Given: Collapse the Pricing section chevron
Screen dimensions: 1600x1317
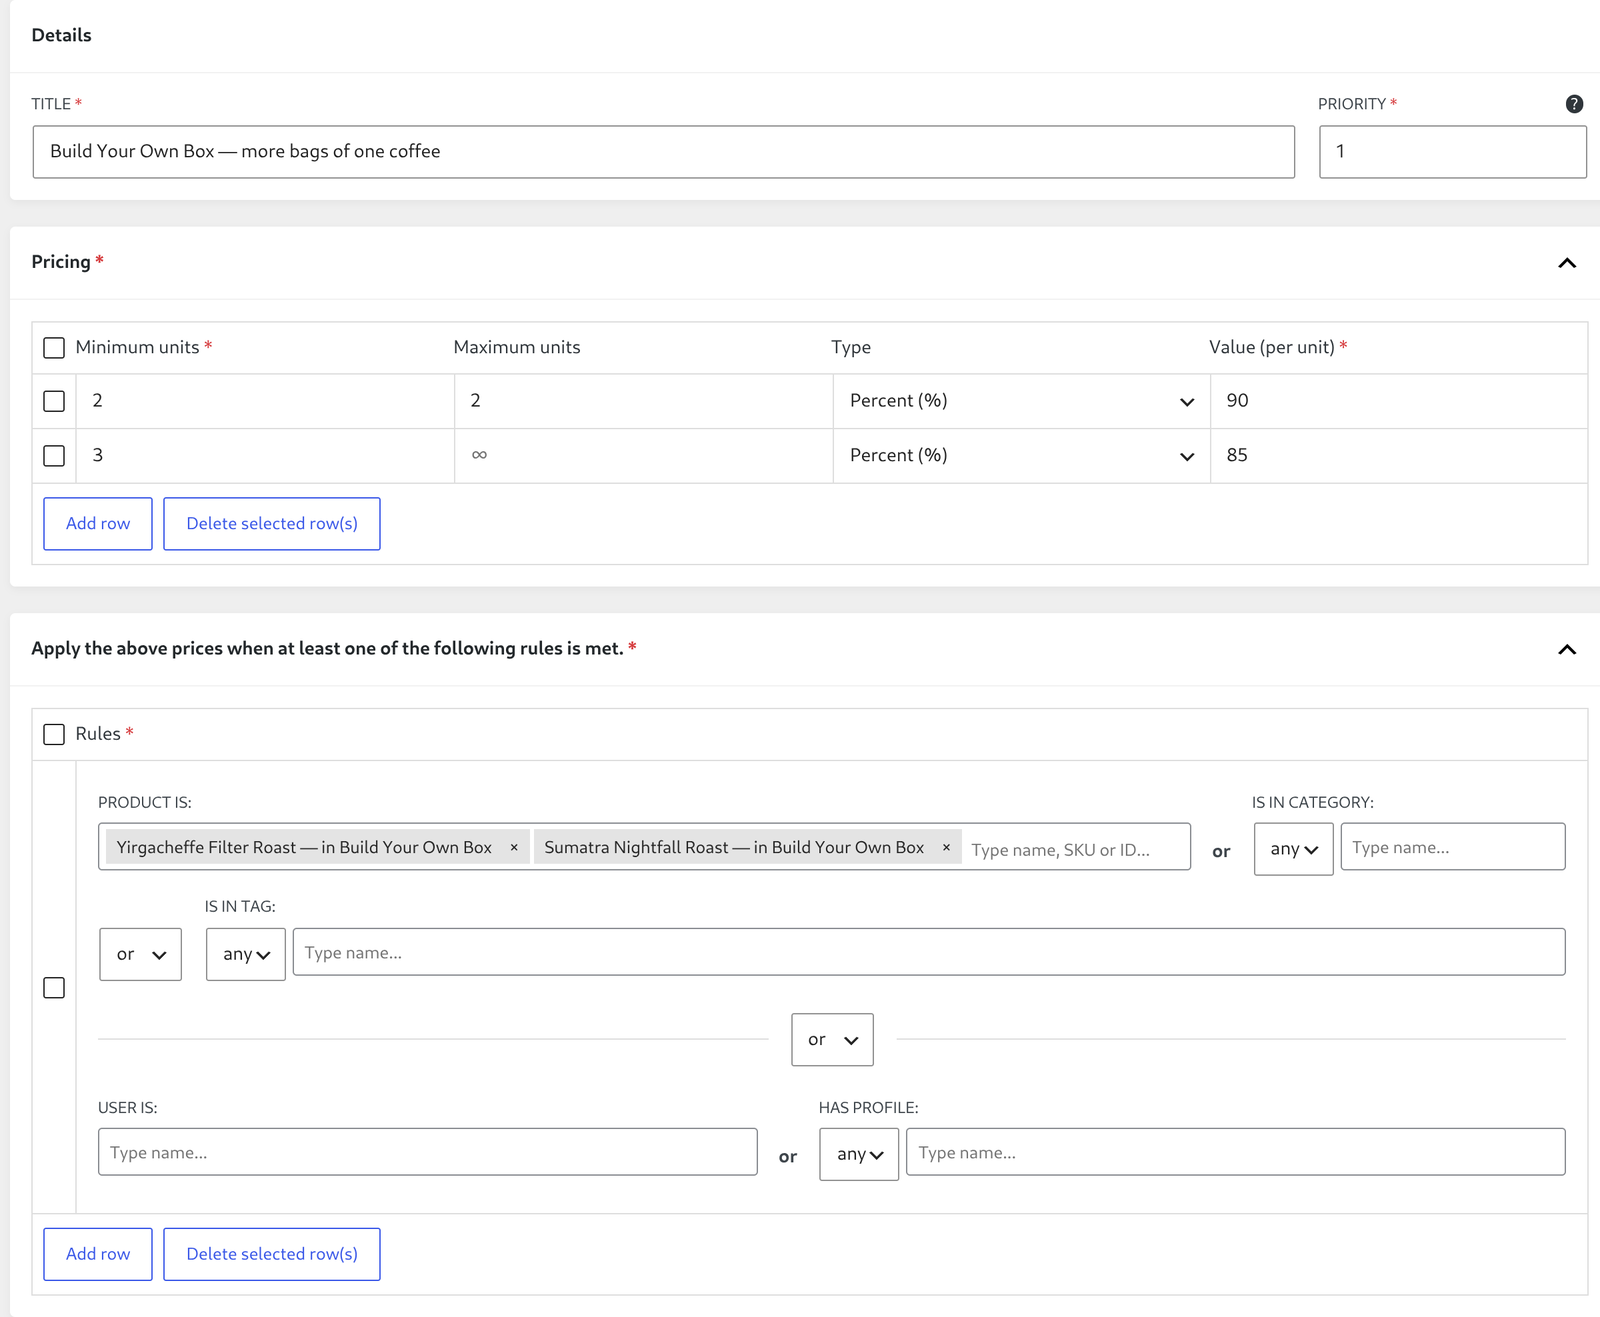Looking at the screenshot, I should click(x=1567, y=263).
